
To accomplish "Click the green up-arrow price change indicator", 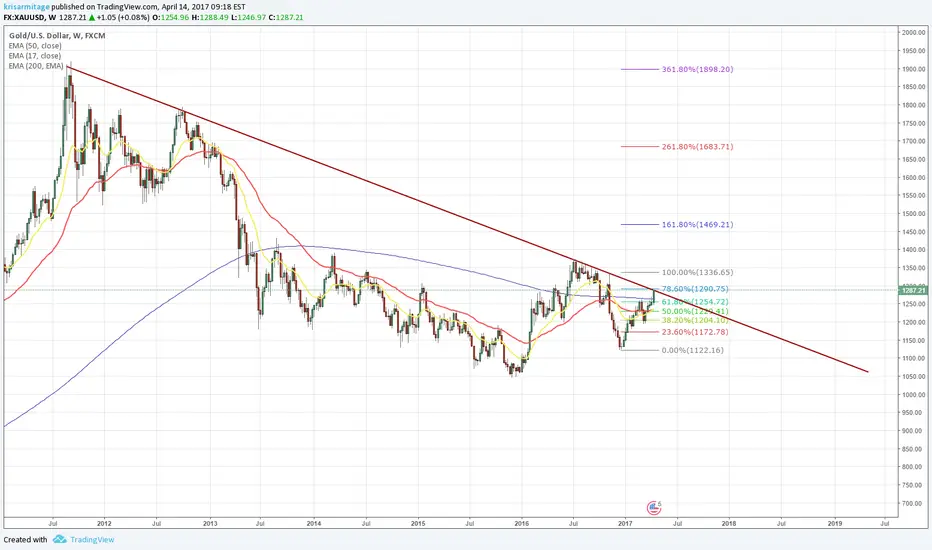I will coord(92,18).
